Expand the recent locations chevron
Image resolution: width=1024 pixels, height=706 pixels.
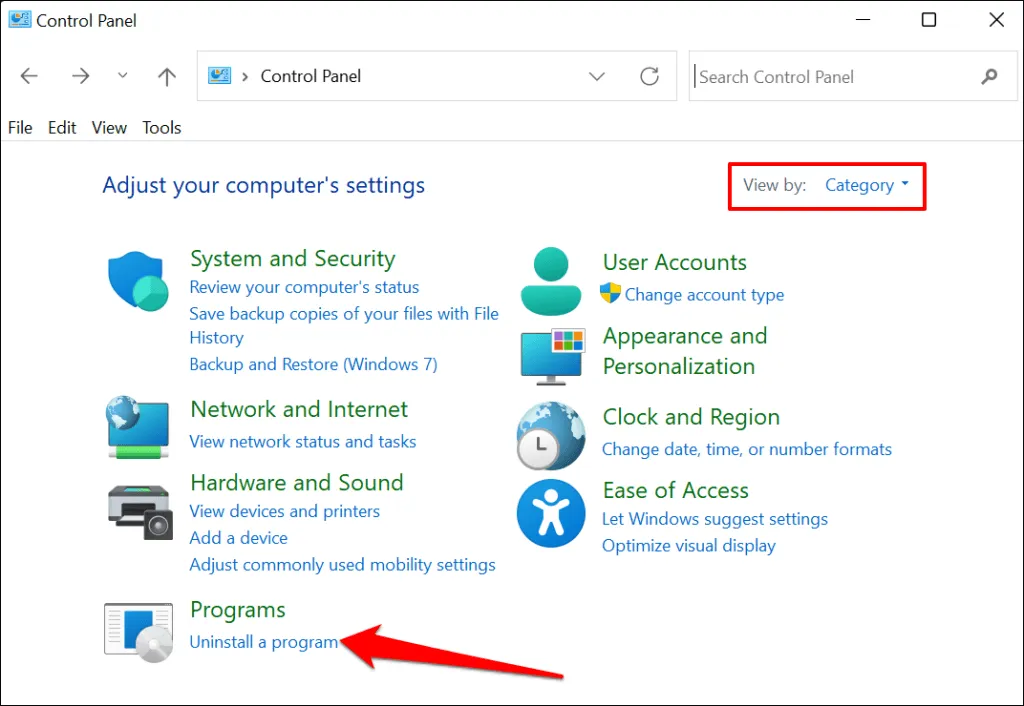point(122,77)
